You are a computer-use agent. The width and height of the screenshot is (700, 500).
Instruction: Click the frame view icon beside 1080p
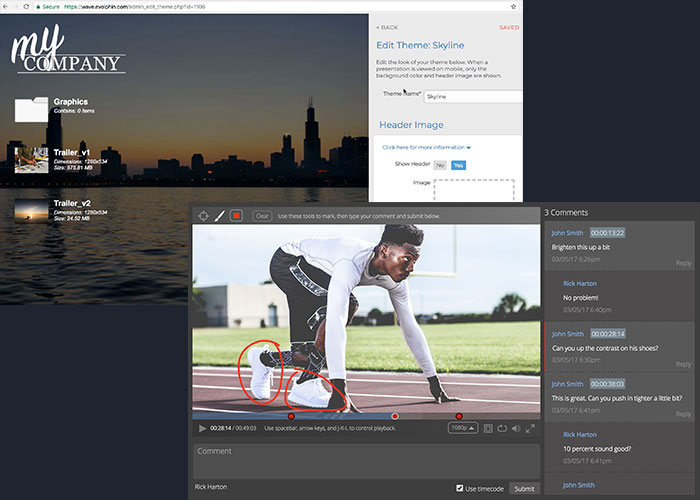pyautogui.click(x=488, y=429)
